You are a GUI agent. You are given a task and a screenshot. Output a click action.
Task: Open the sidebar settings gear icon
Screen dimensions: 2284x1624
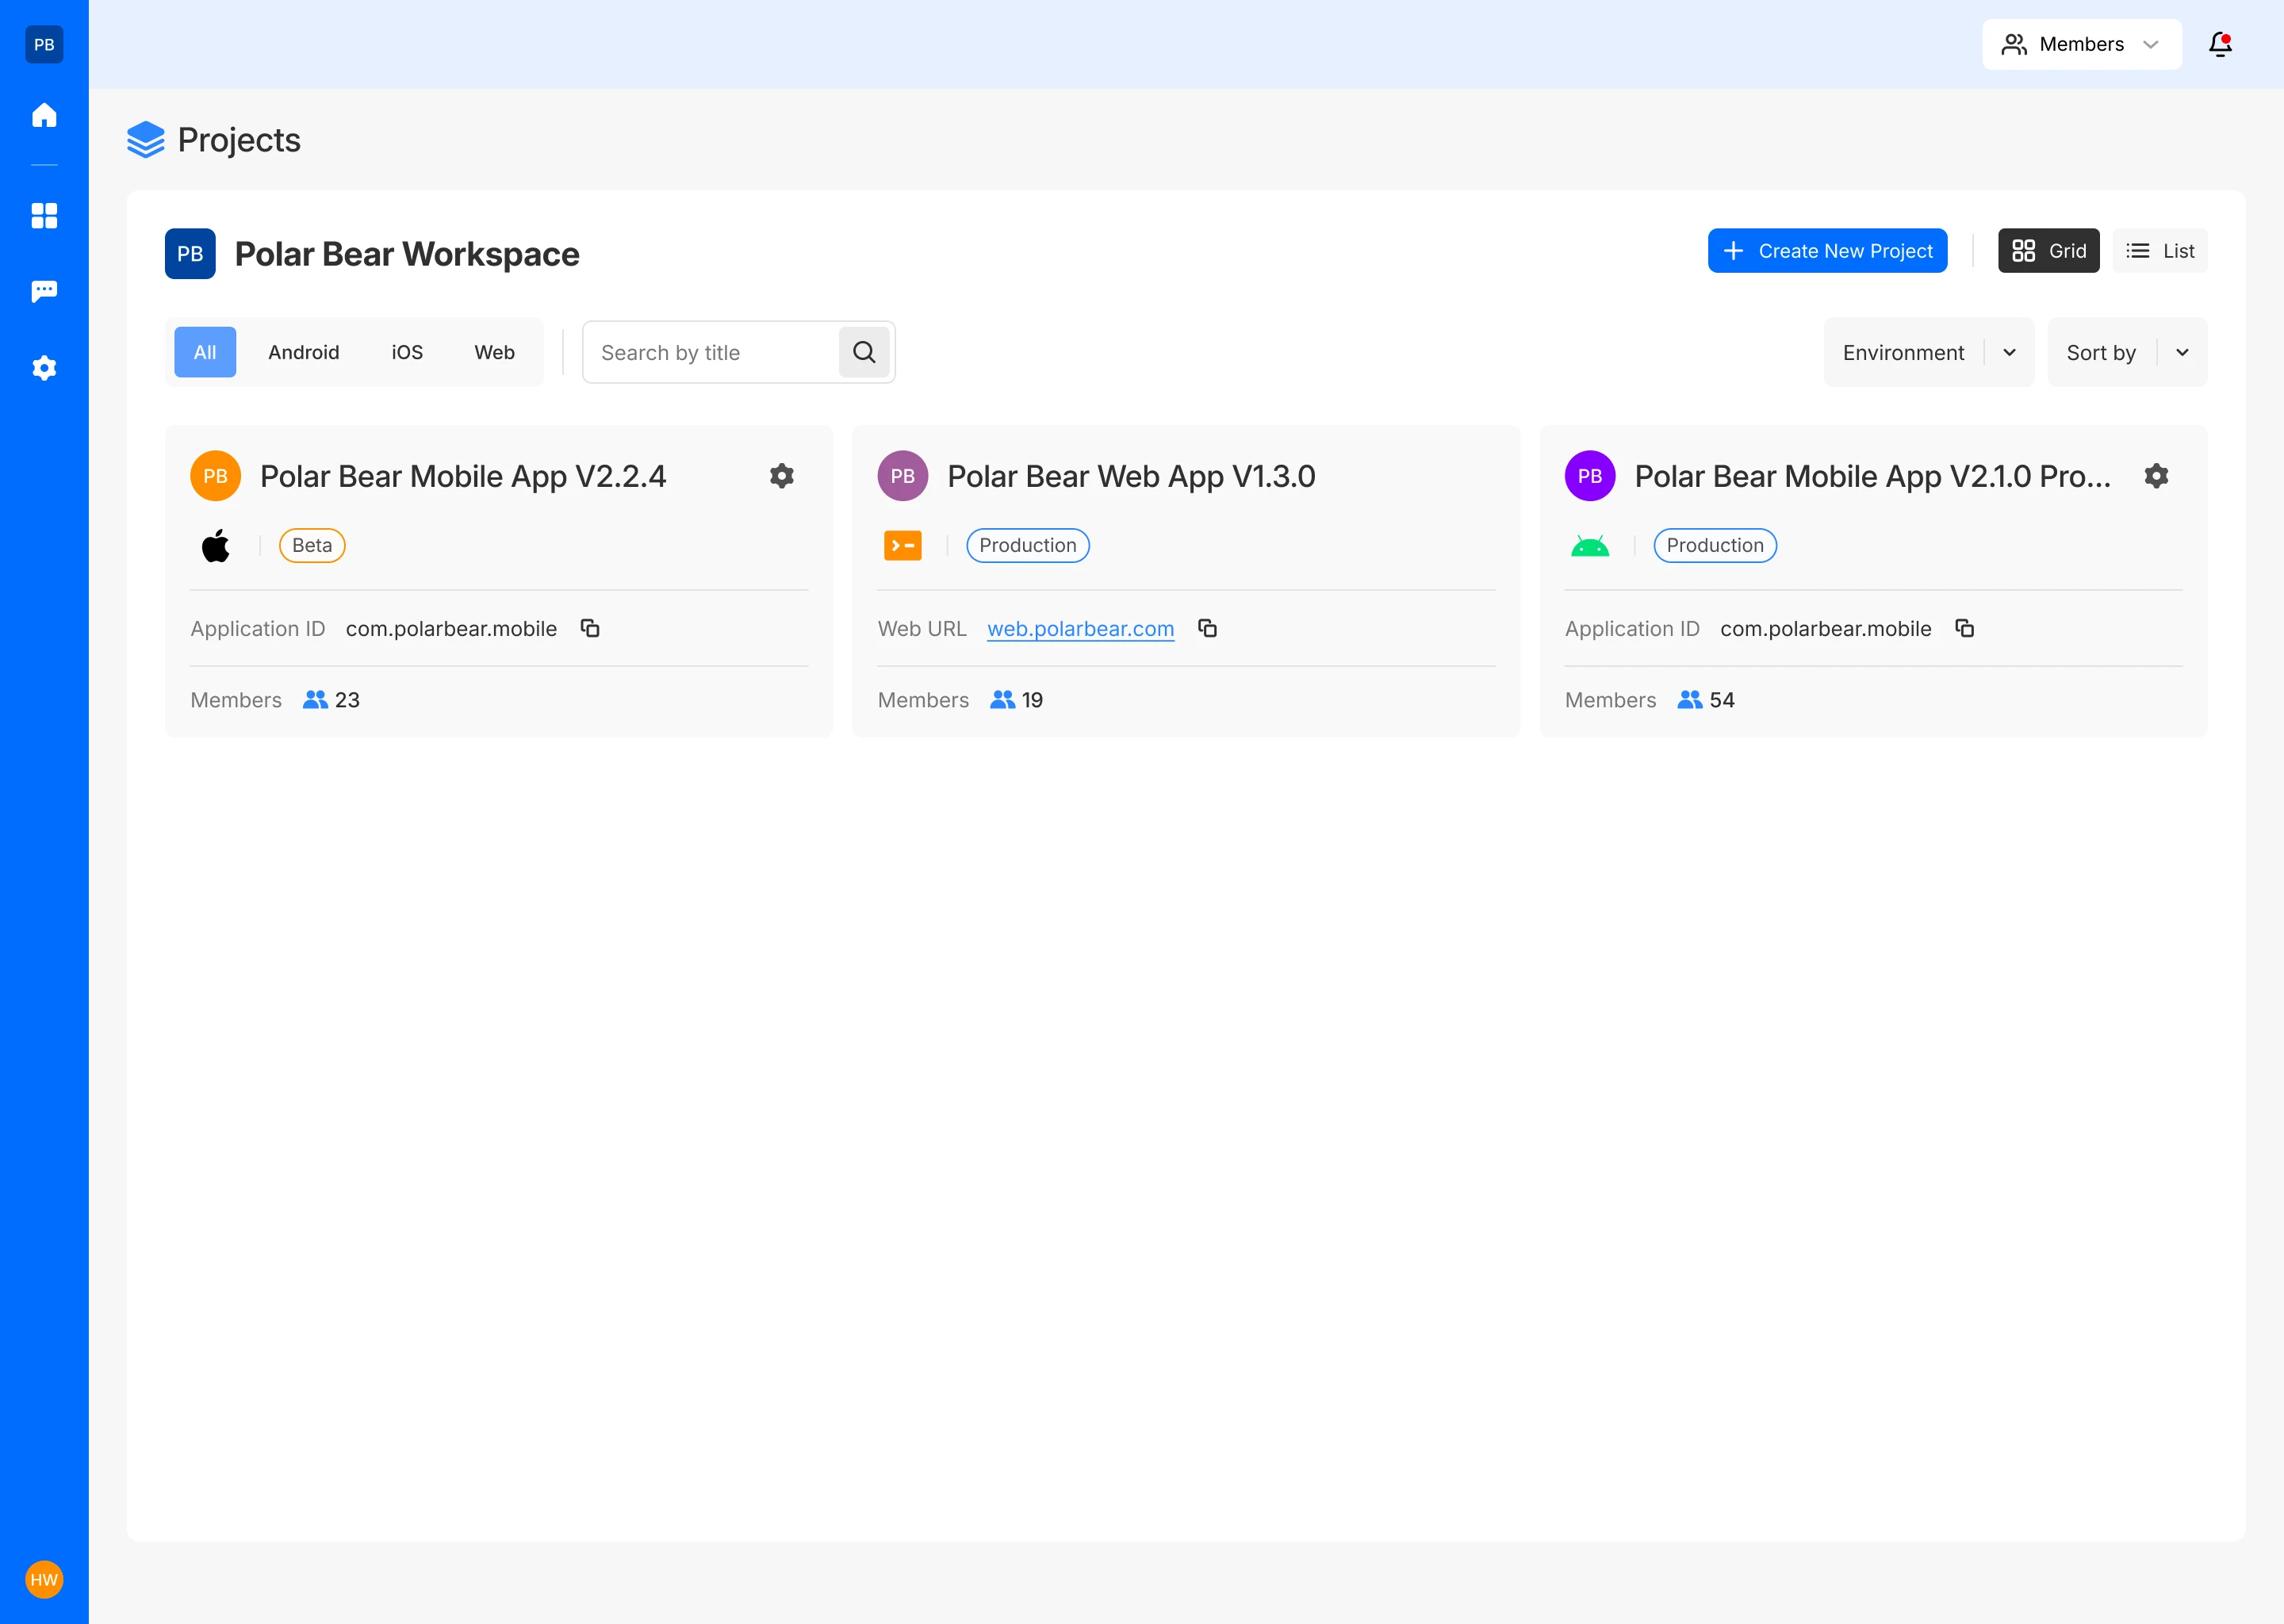44,368
